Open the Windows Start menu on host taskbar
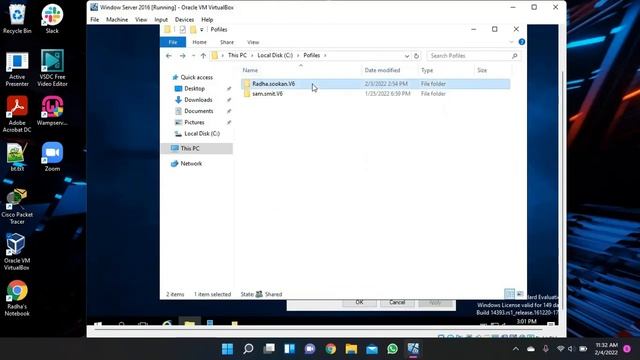Viewport: 640px width, 360px height. pos(227,349)
